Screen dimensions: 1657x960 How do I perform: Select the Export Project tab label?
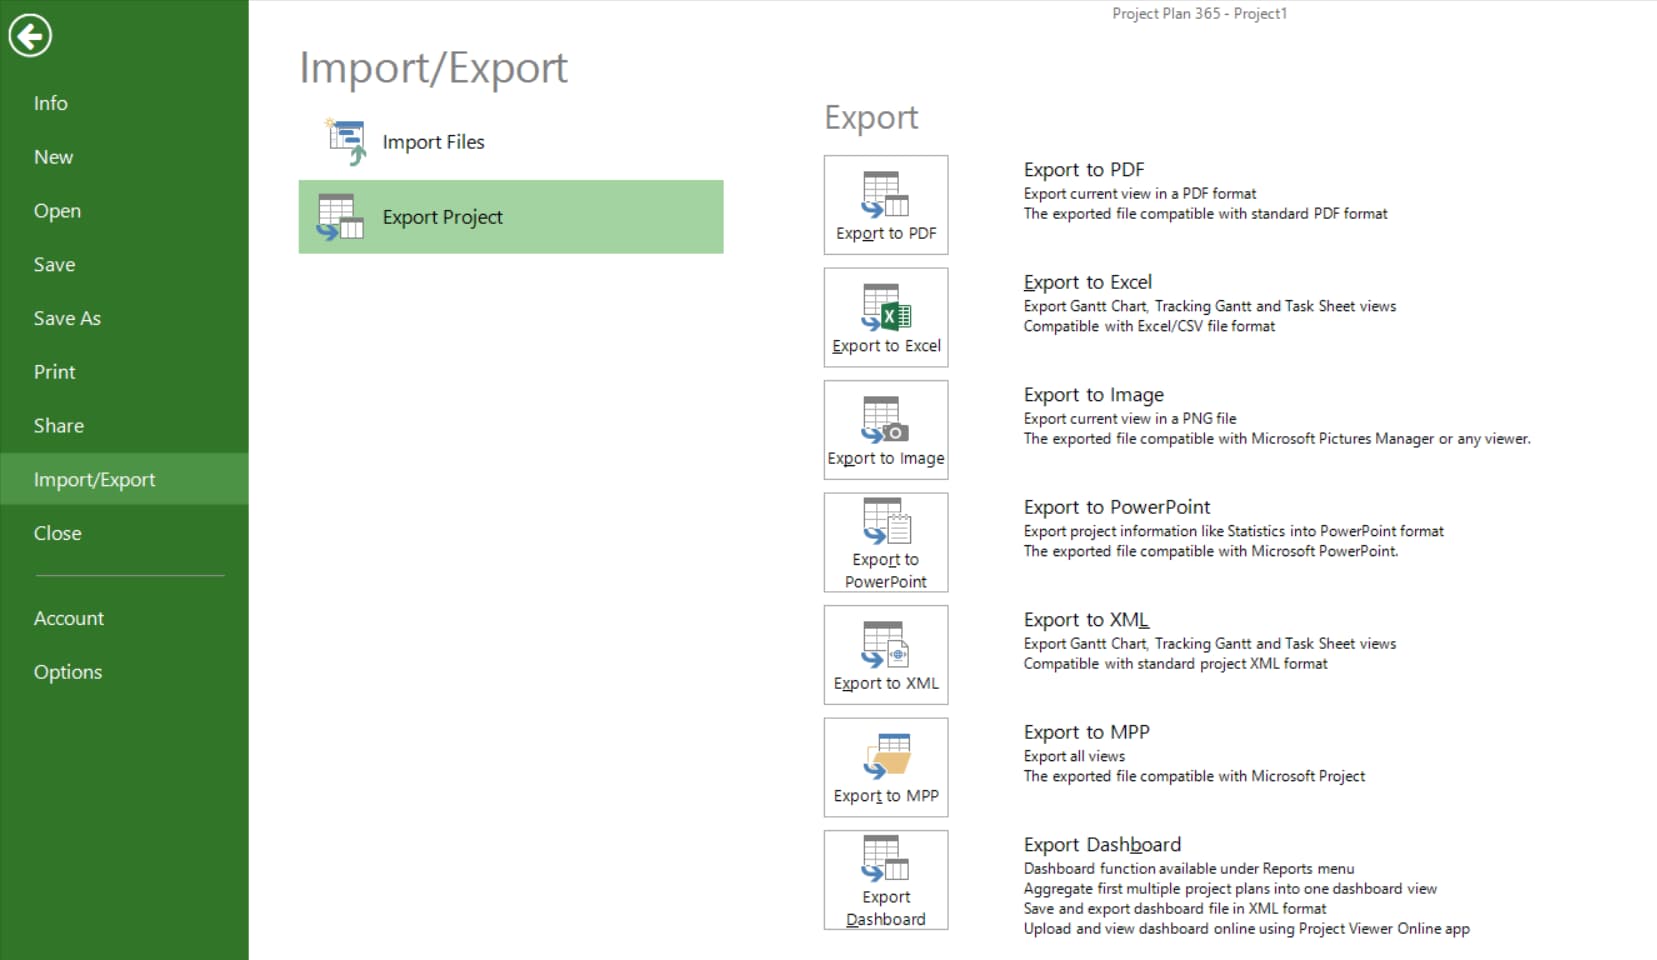pos(442,217)
